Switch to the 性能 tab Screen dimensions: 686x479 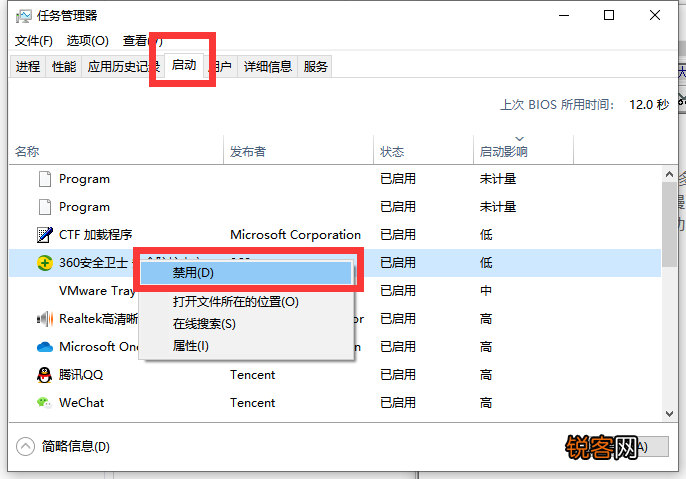click(x=64, y=66)
